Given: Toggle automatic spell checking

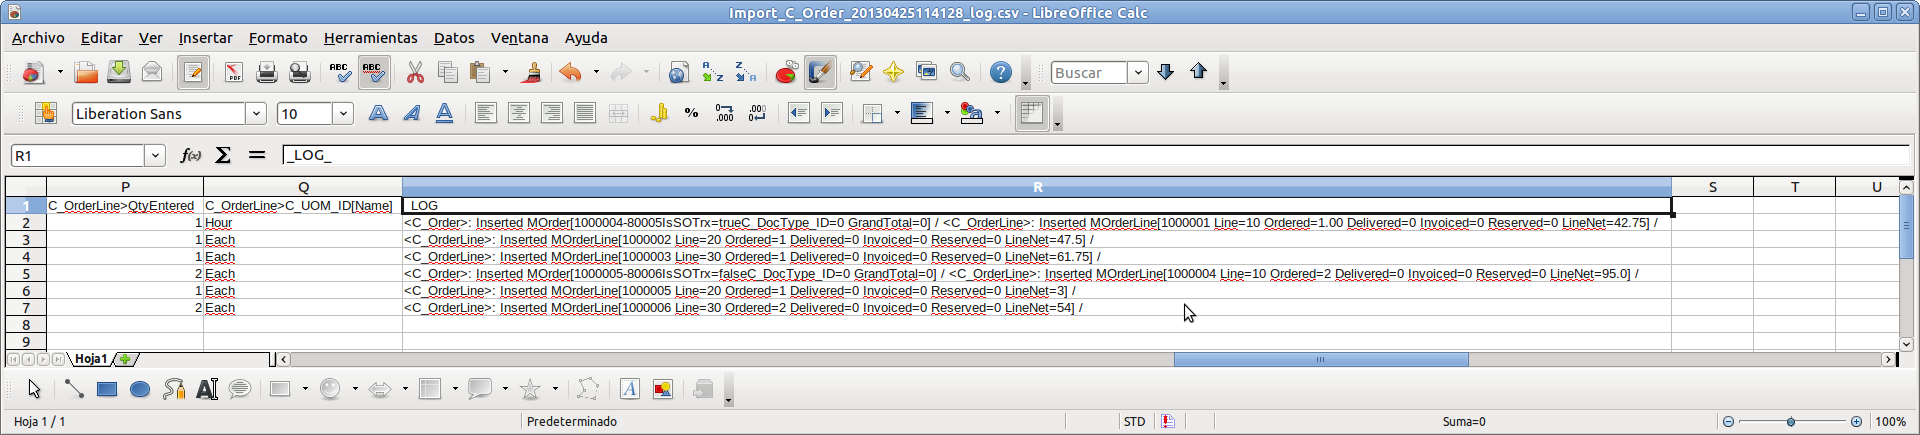Looking at the screenshot, I should pos(373,73).
